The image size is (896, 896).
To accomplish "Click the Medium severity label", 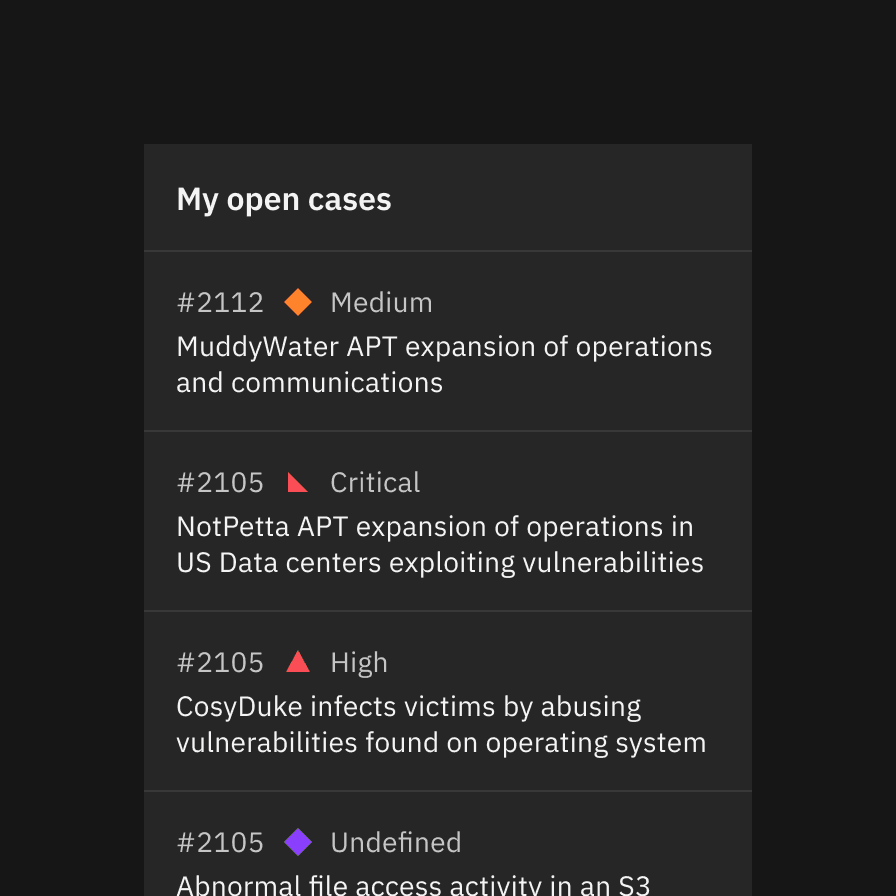I will coord(381,302).
